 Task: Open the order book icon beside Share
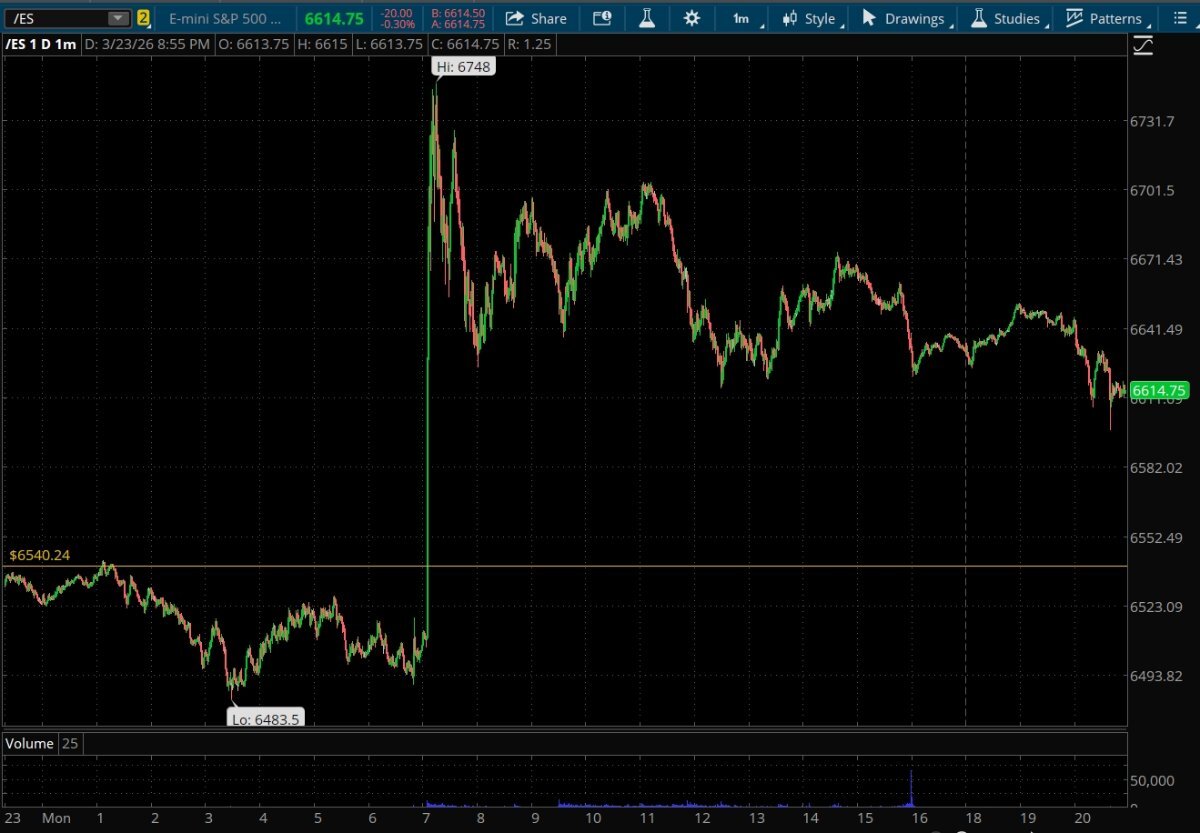(601, 18)
